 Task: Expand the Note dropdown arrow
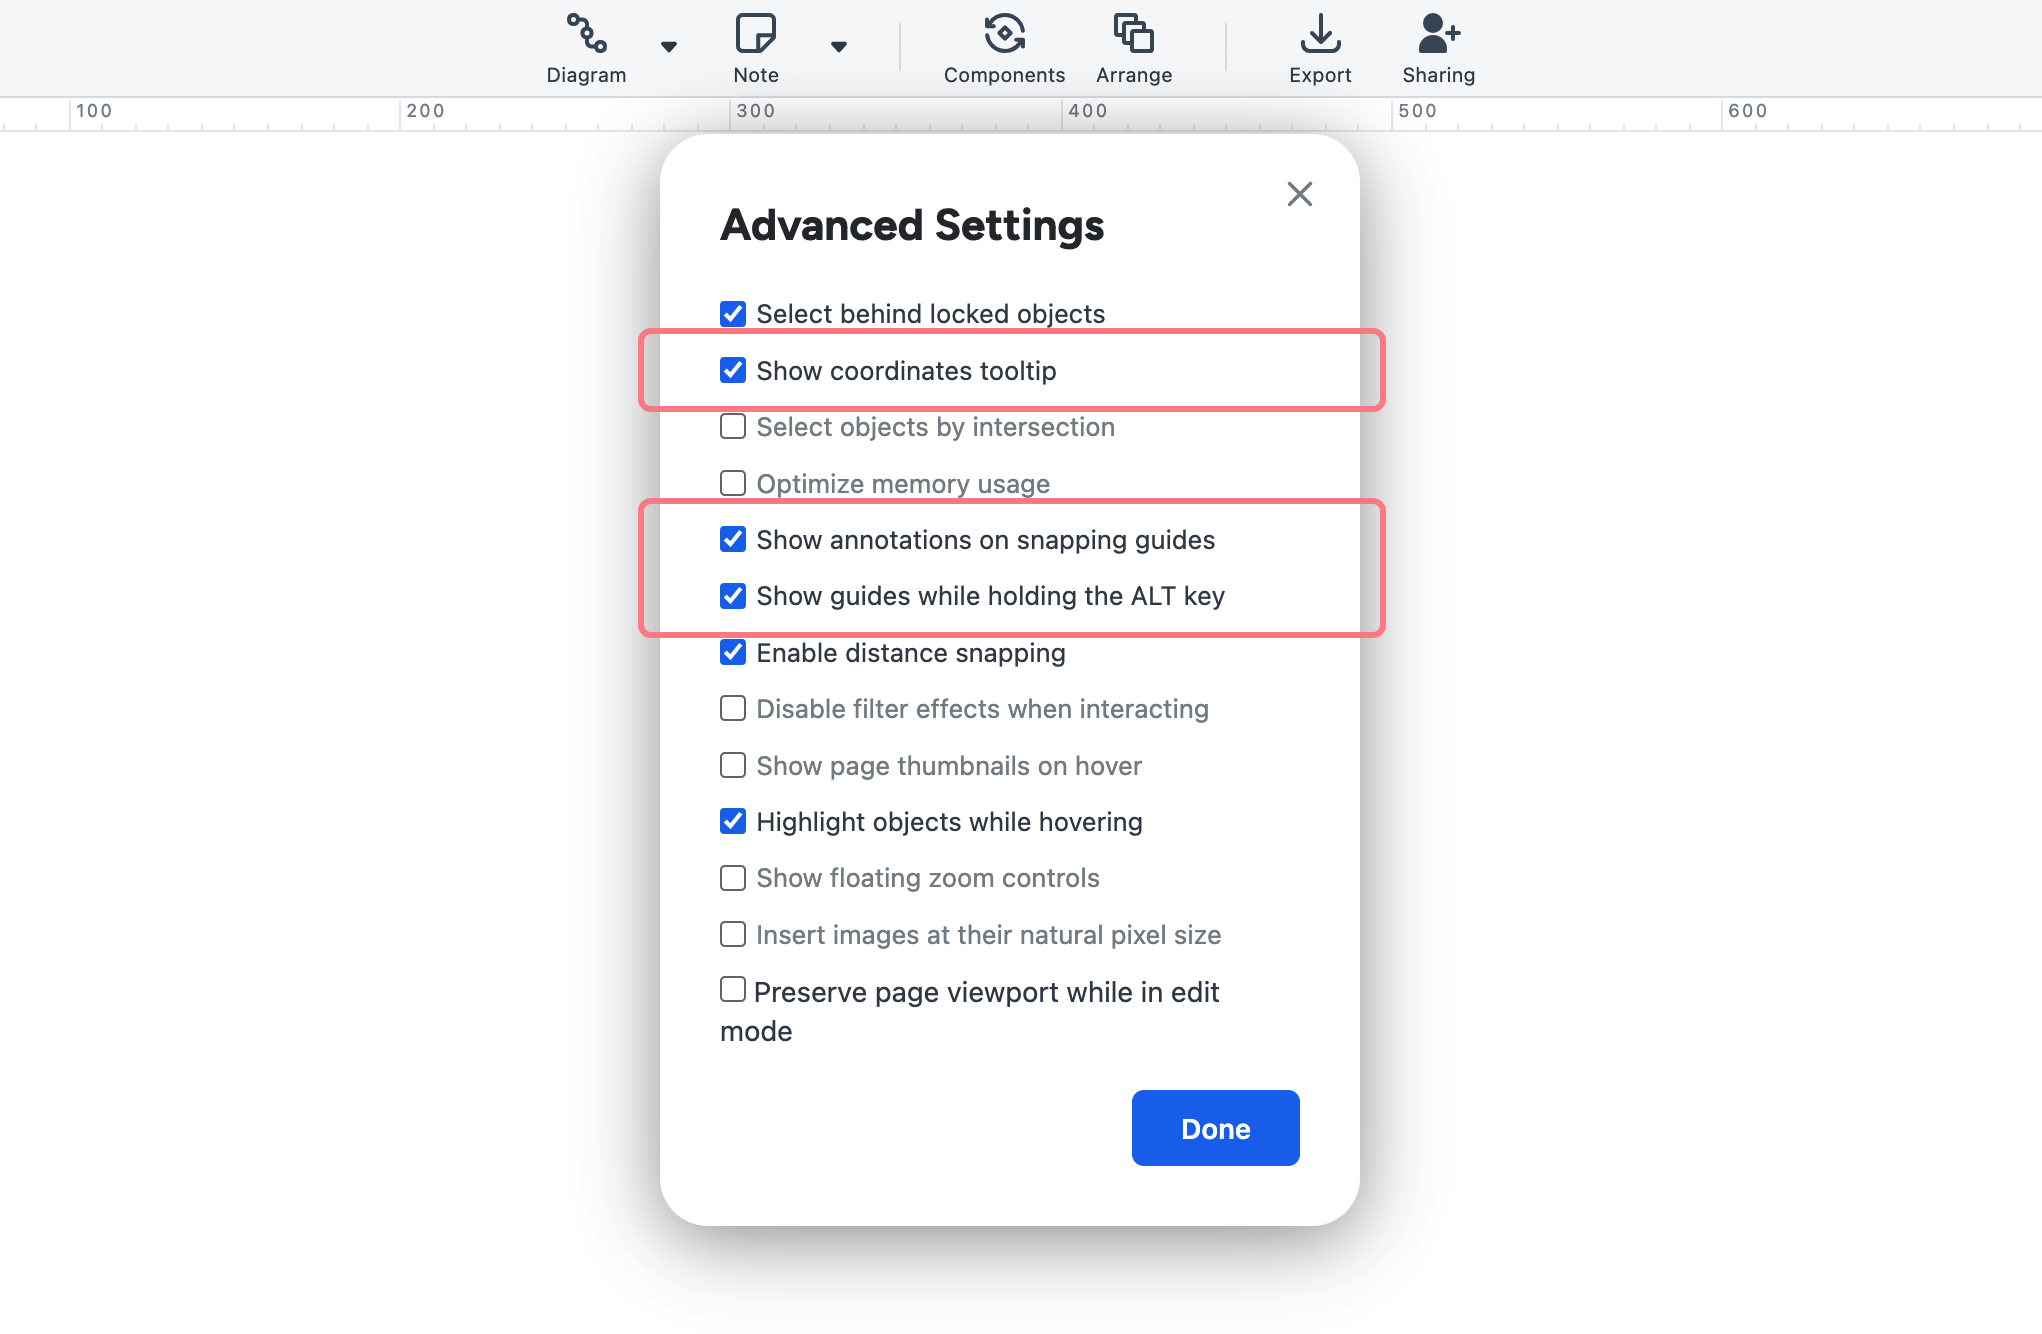click(839, 47)
